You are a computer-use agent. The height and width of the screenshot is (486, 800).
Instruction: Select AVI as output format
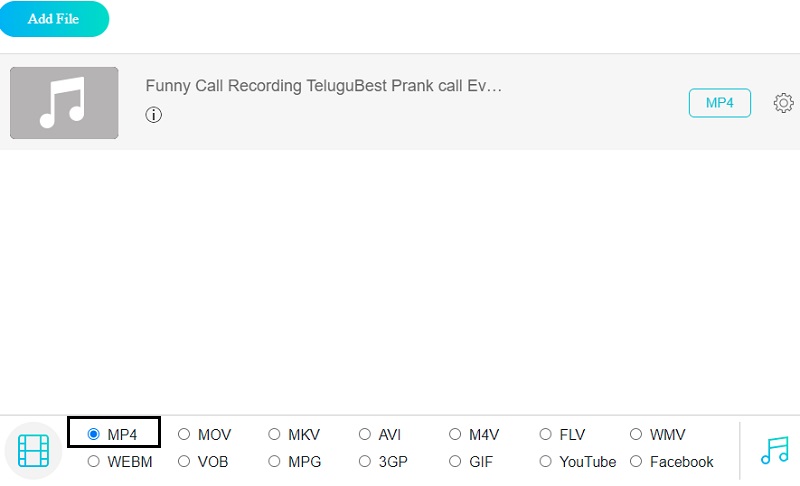(x=365, y=434)
